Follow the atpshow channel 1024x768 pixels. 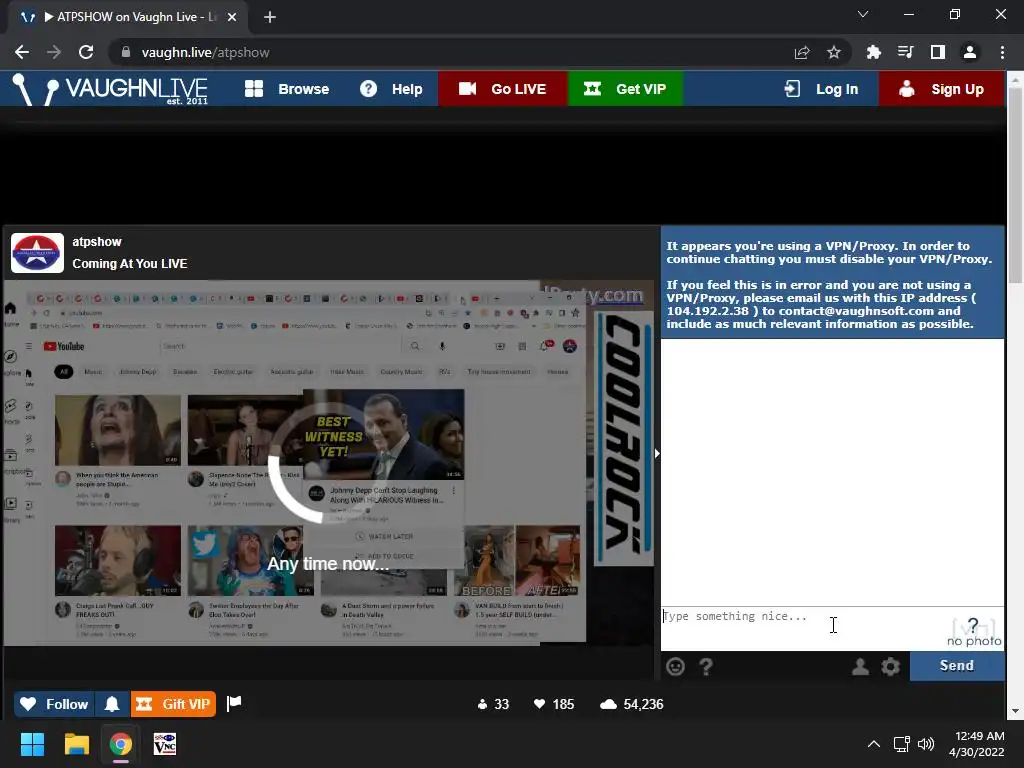(54, 704)
